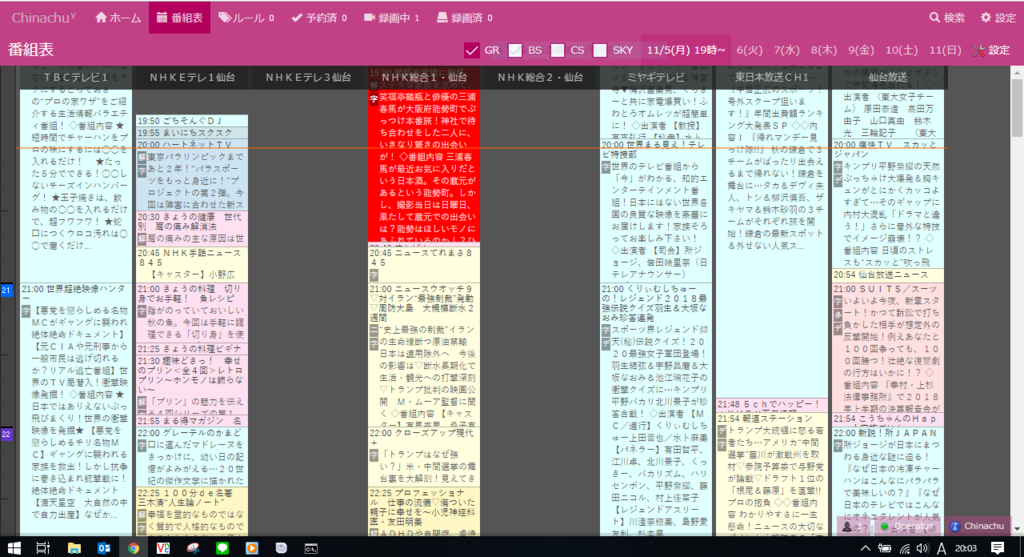Open the ルール rules page
Screen dimensions: 1024x557
pyautogui.click(x=246, y=18)
